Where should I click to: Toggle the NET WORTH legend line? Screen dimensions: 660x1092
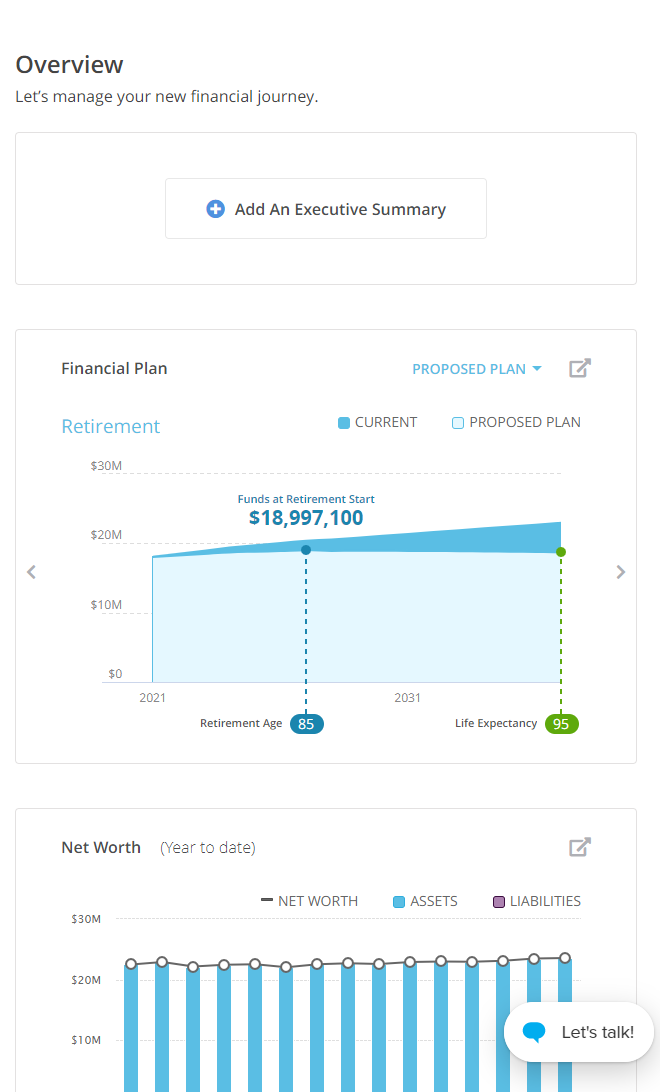[309, 901]
